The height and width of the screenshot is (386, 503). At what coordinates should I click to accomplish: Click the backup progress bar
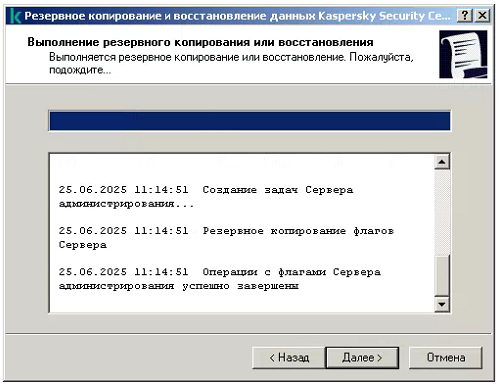click(250, 121)
